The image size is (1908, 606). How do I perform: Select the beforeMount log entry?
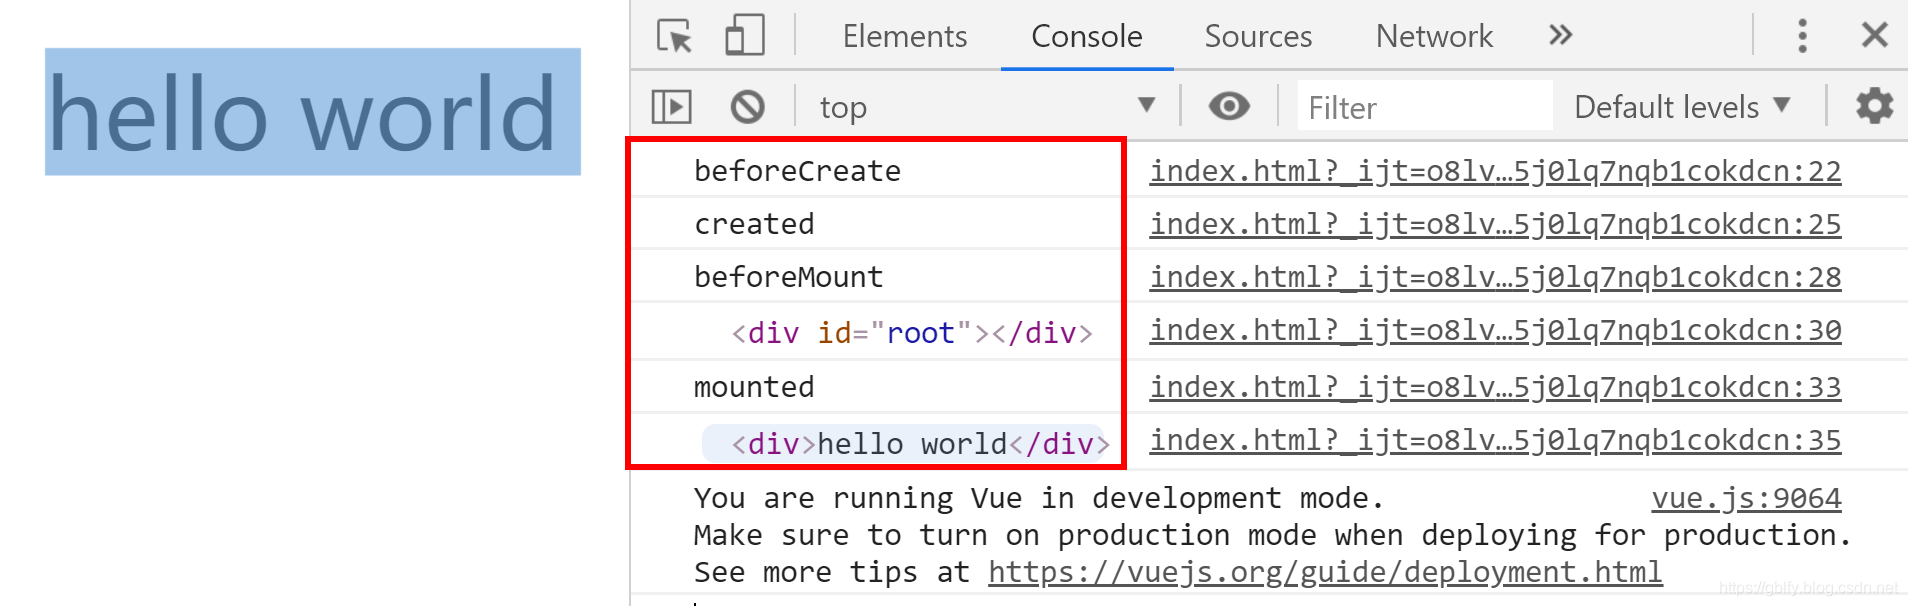point(788,277)
